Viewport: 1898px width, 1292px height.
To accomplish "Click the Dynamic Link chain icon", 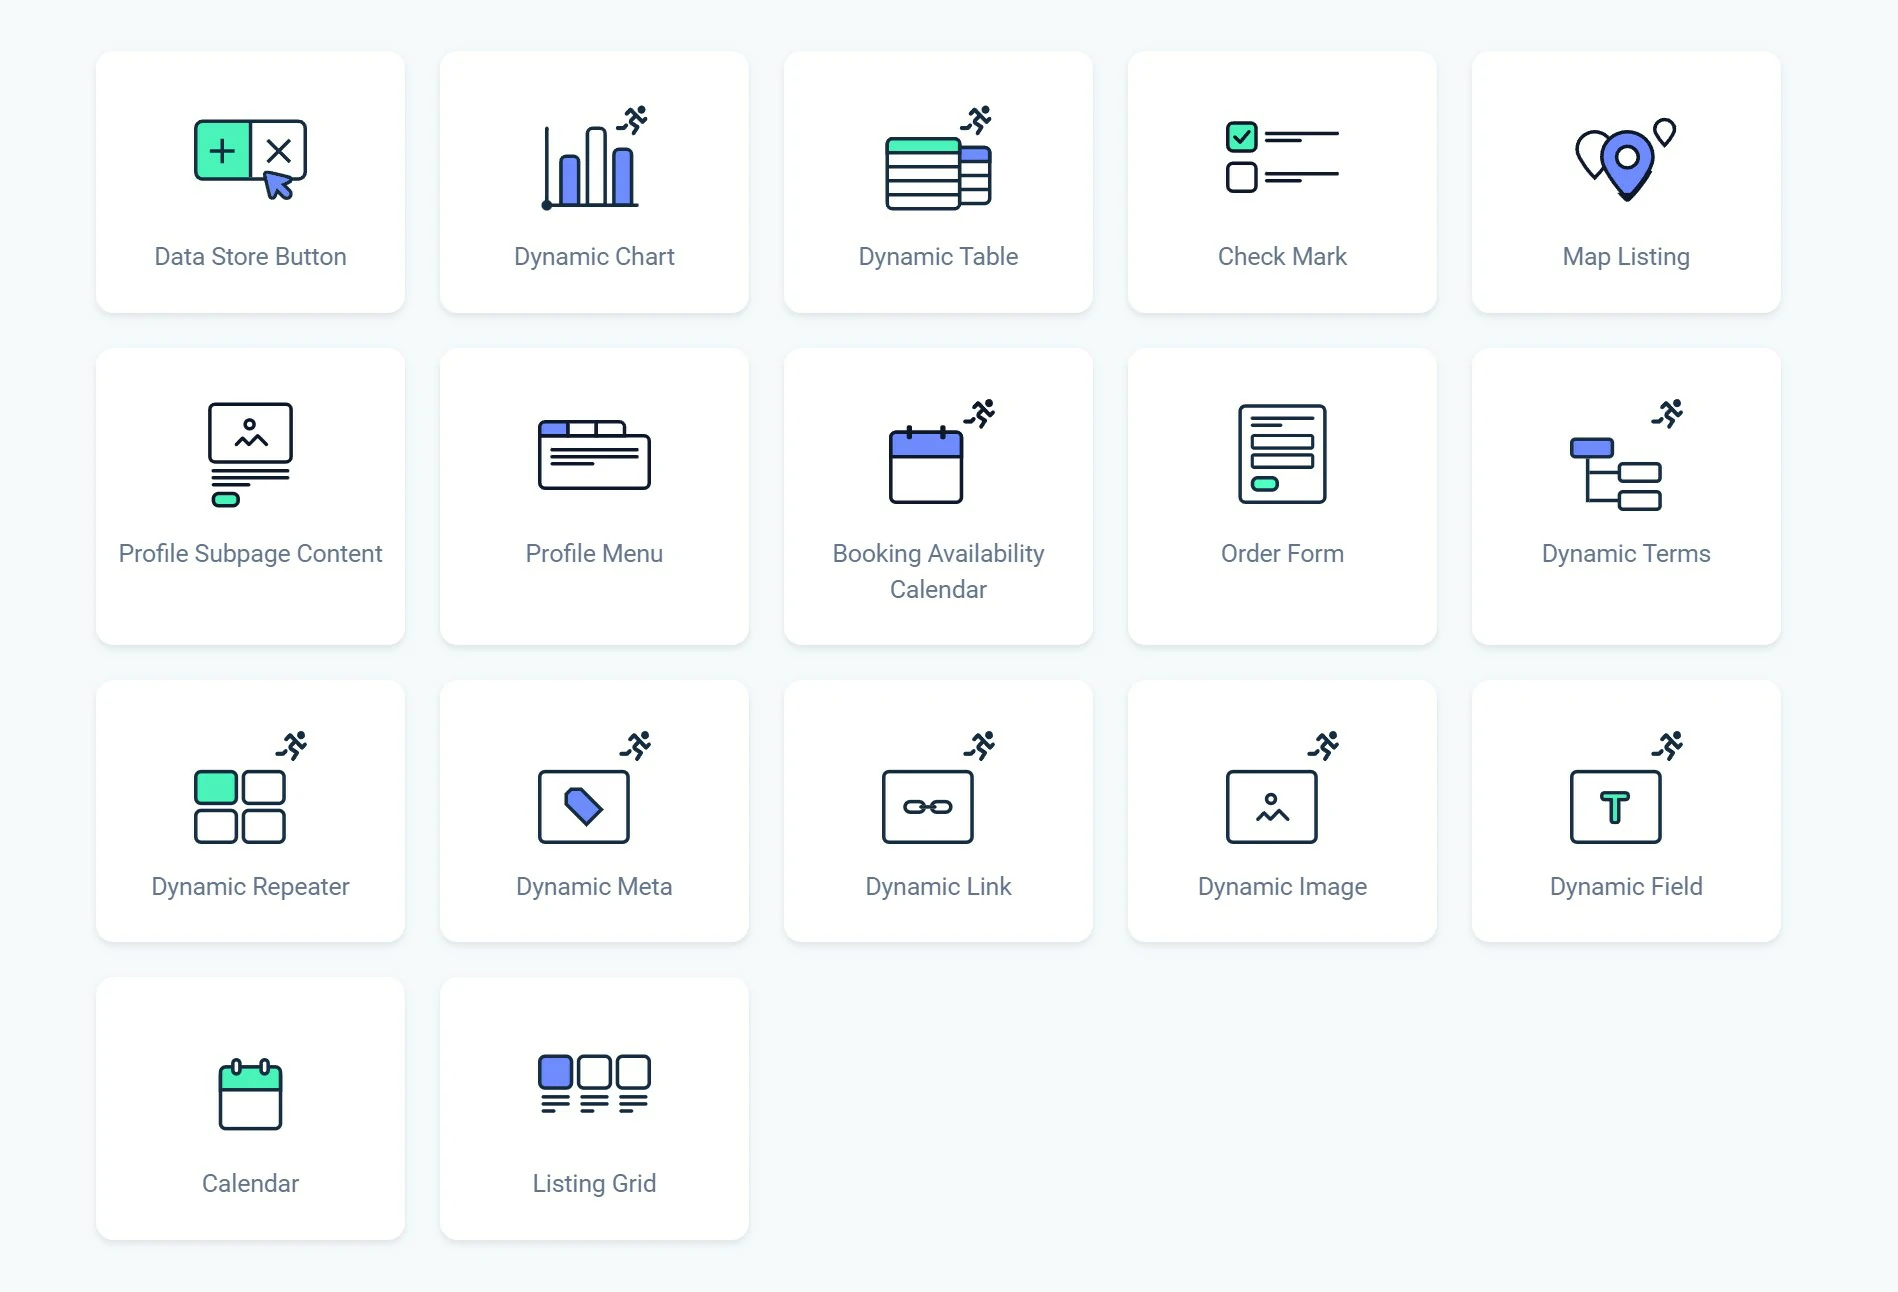I will pos(928,806).
